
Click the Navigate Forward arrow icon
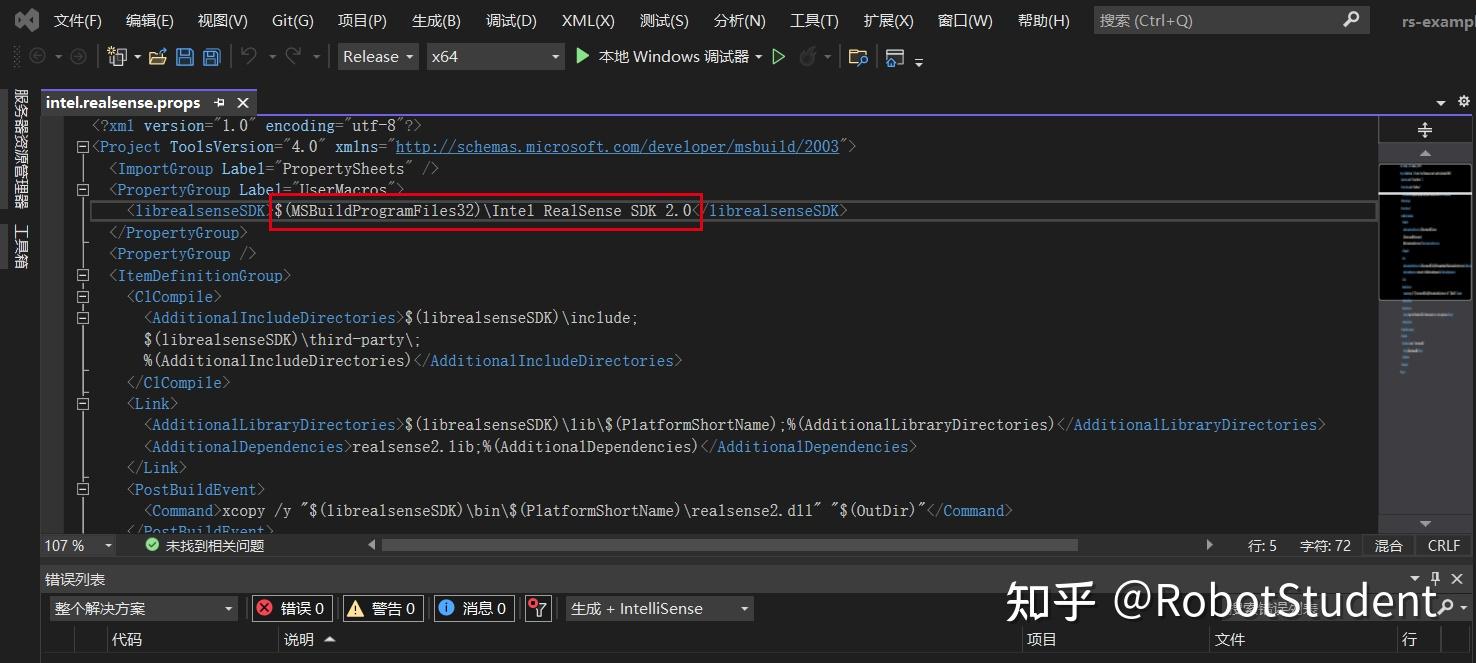pos(77,57)
